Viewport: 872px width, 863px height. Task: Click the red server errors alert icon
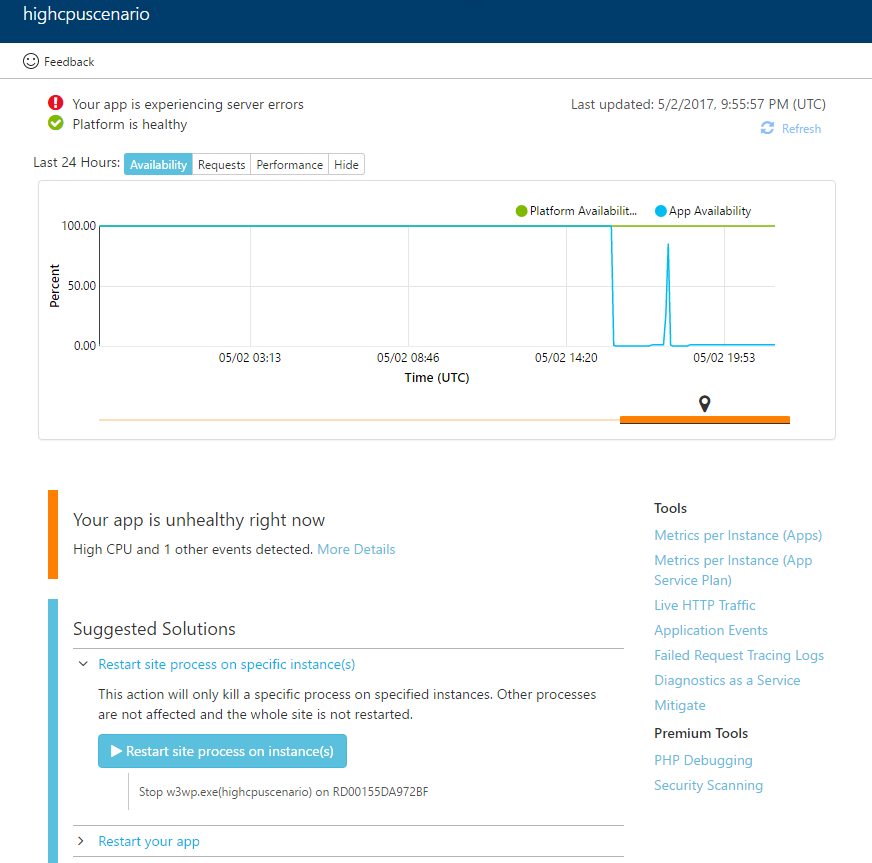point(56,103)
